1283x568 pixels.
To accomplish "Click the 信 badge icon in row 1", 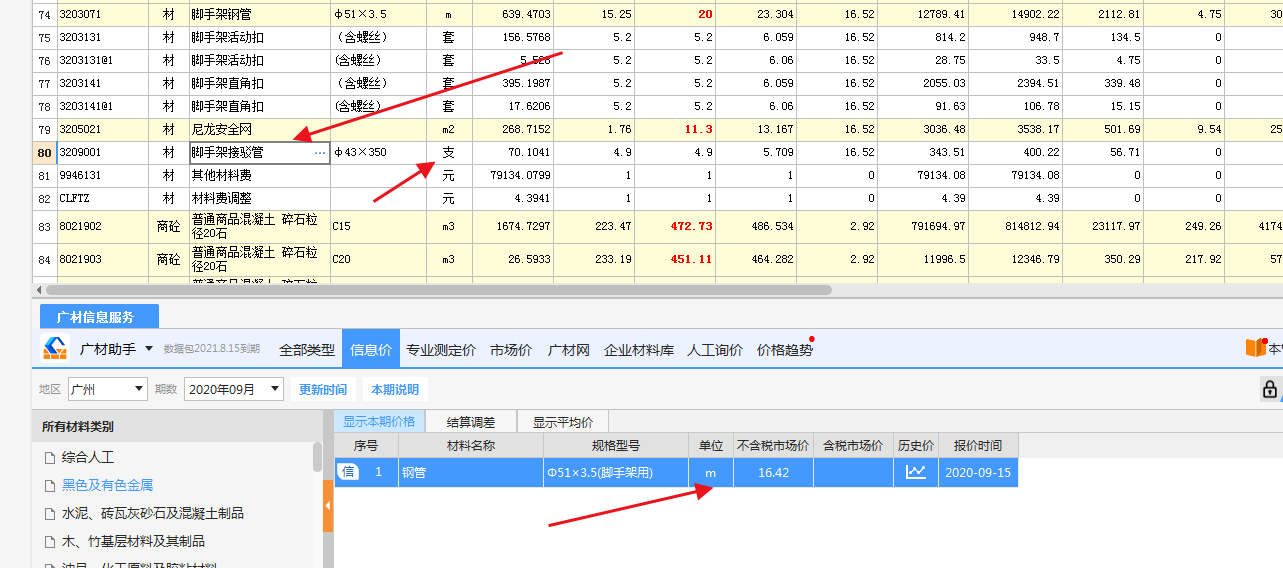I will pyautogui.click(x=349, y=472).
